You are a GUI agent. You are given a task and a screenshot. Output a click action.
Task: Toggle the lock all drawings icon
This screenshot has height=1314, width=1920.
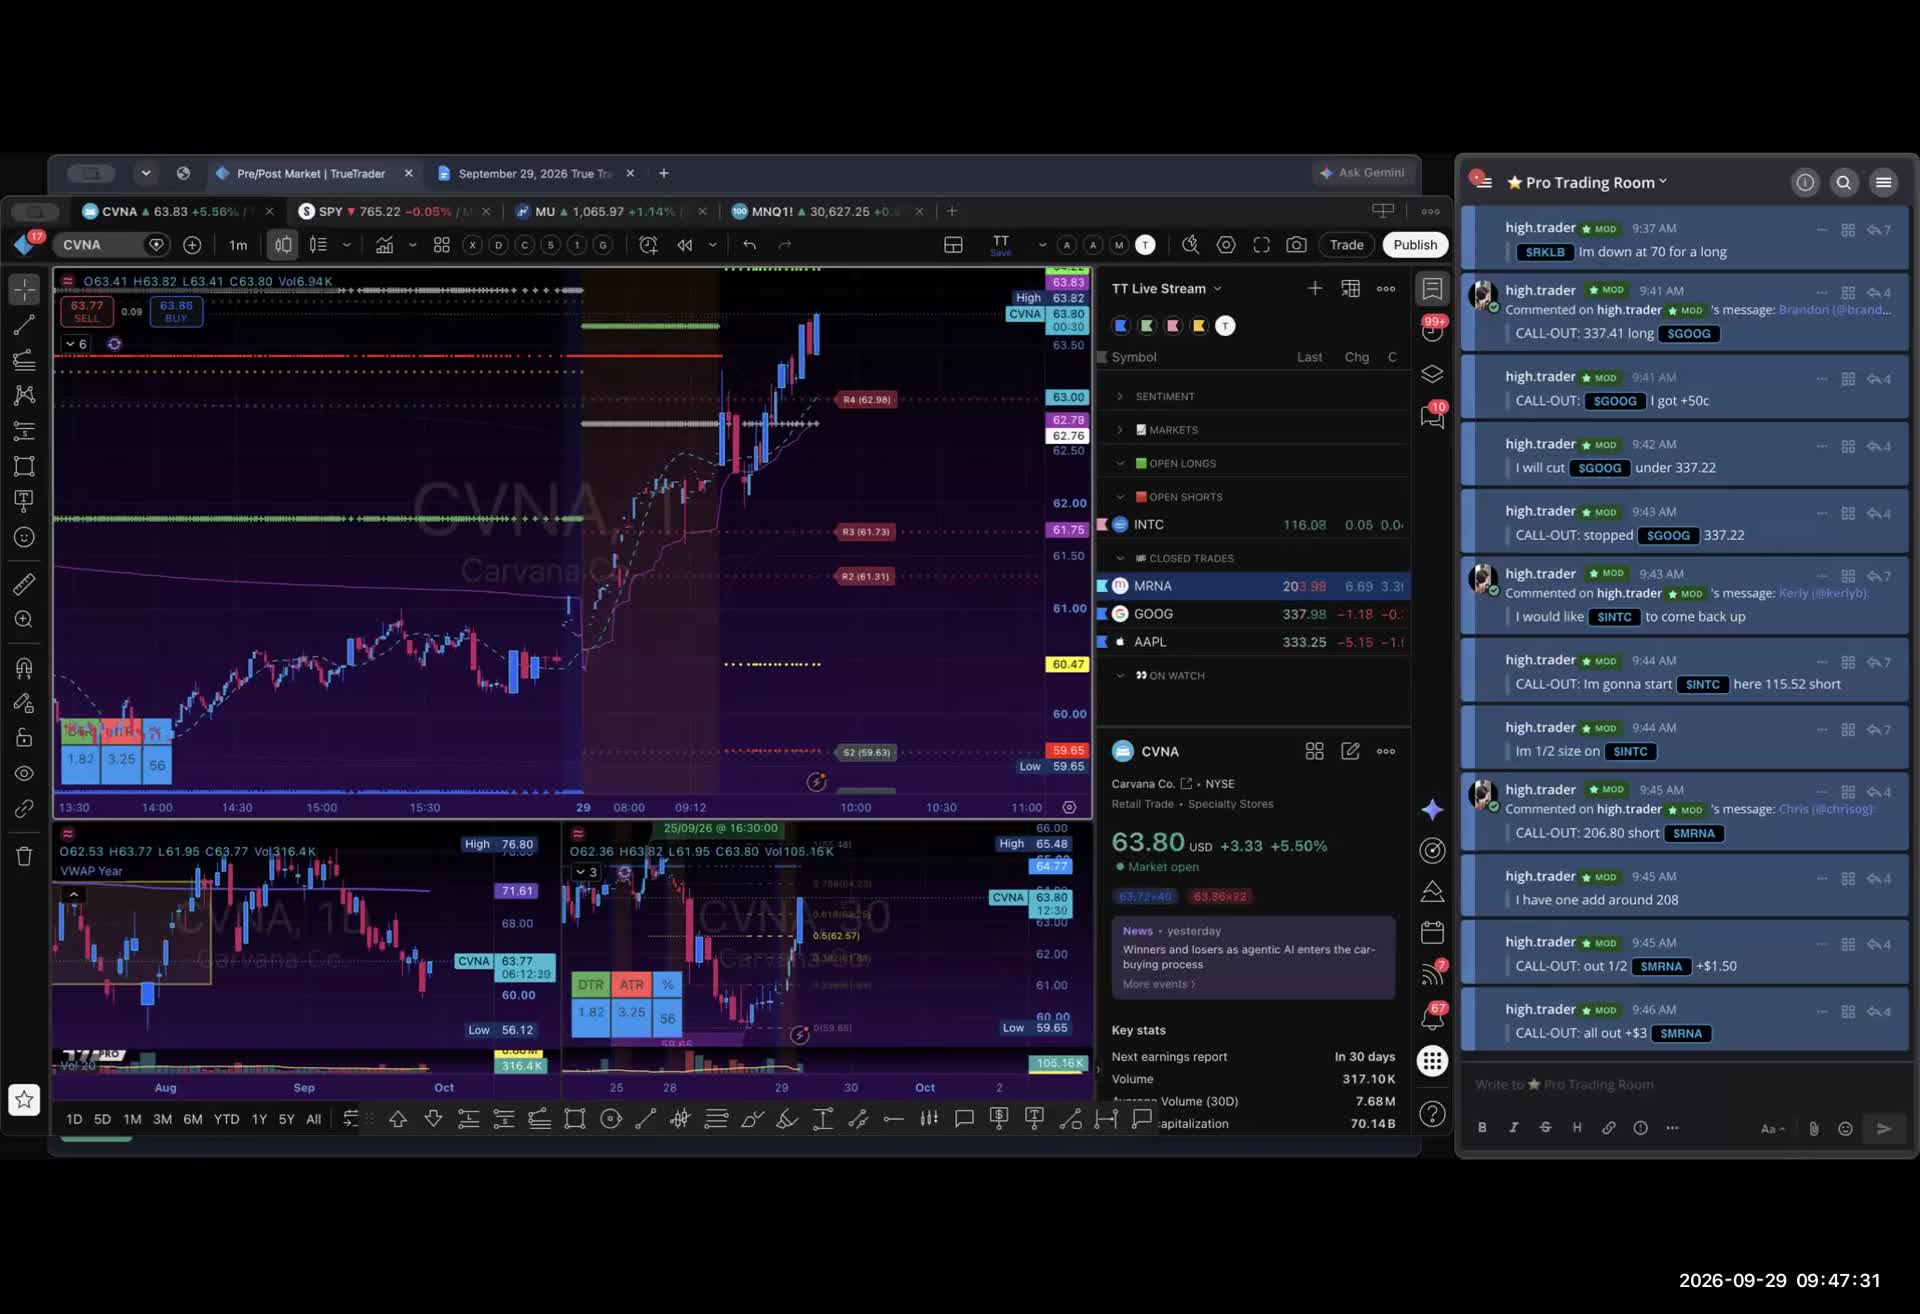[x=24, y=738]
